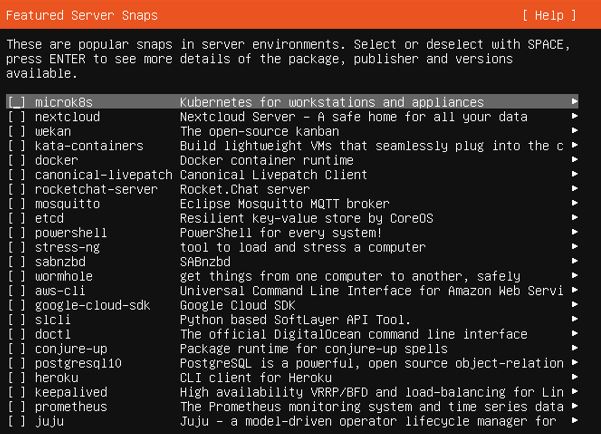Check the prometheus snap checkbox
The width and height of the screenshot is (601, 434).
16,407
